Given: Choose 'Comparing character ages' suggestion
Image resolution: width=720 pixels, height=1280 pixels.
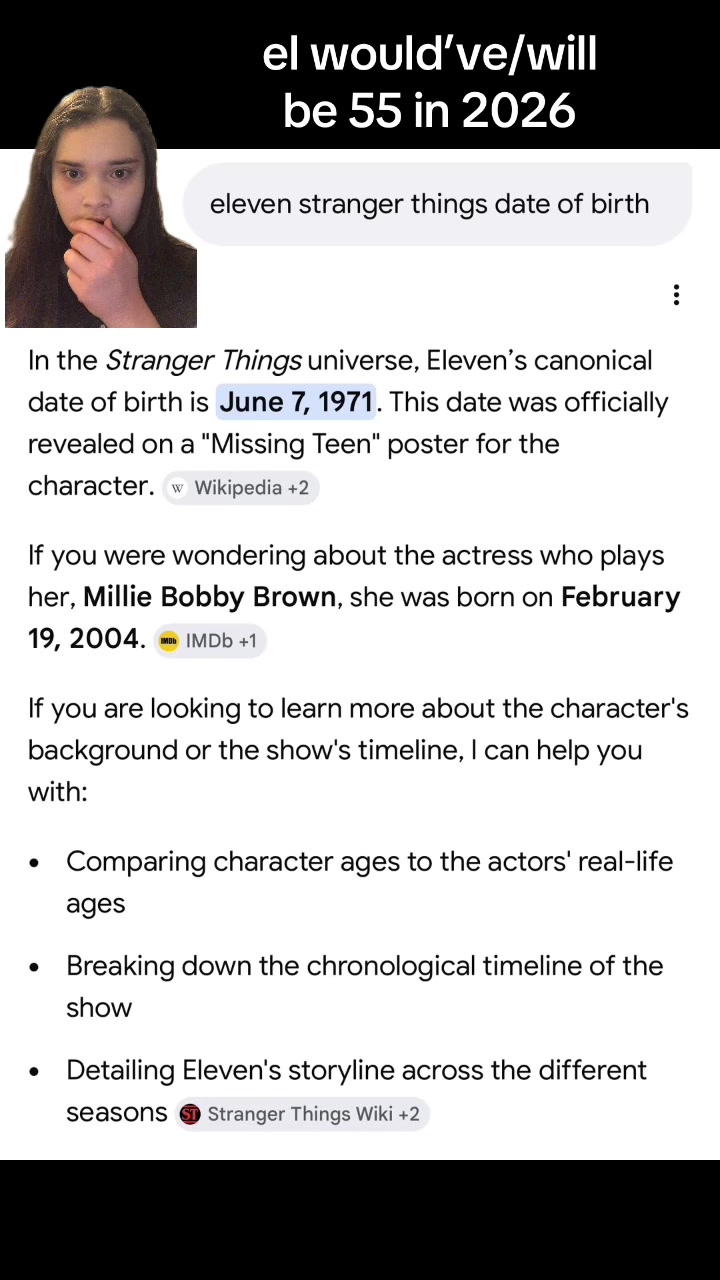Looking at the screenshot, I should click(369, 882).
